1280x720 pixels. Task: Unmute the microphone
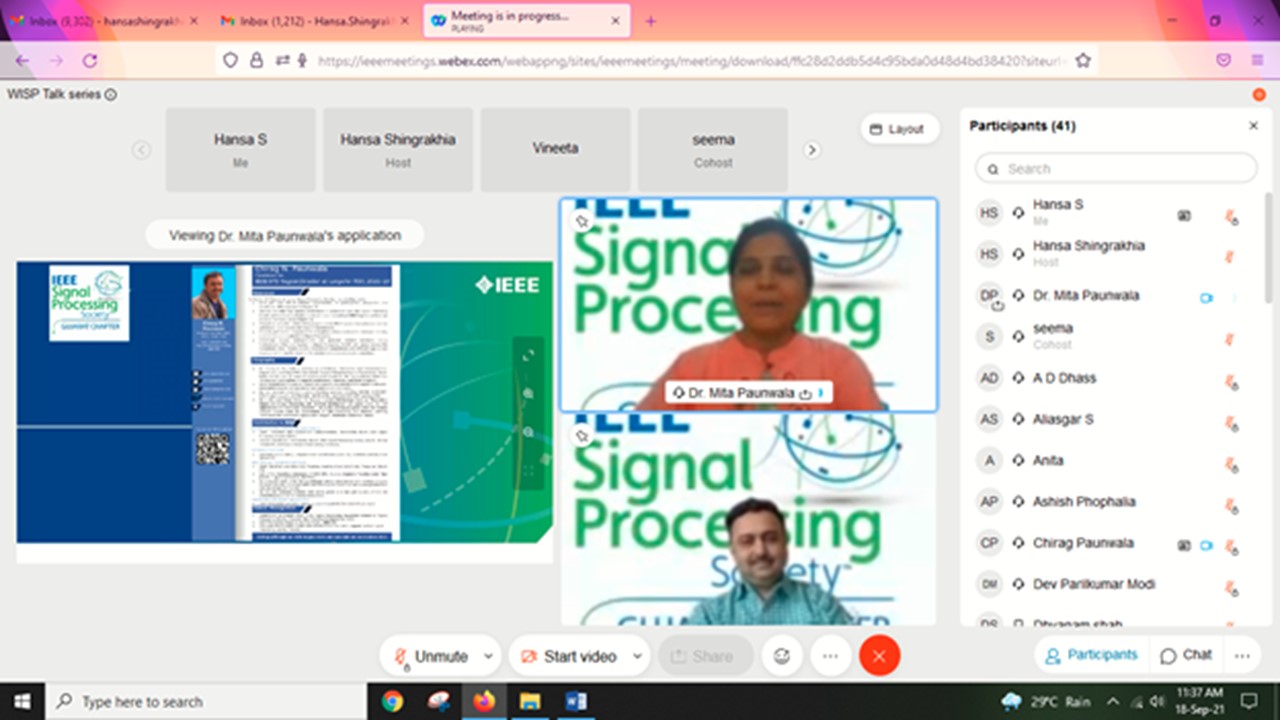[431, 656]
